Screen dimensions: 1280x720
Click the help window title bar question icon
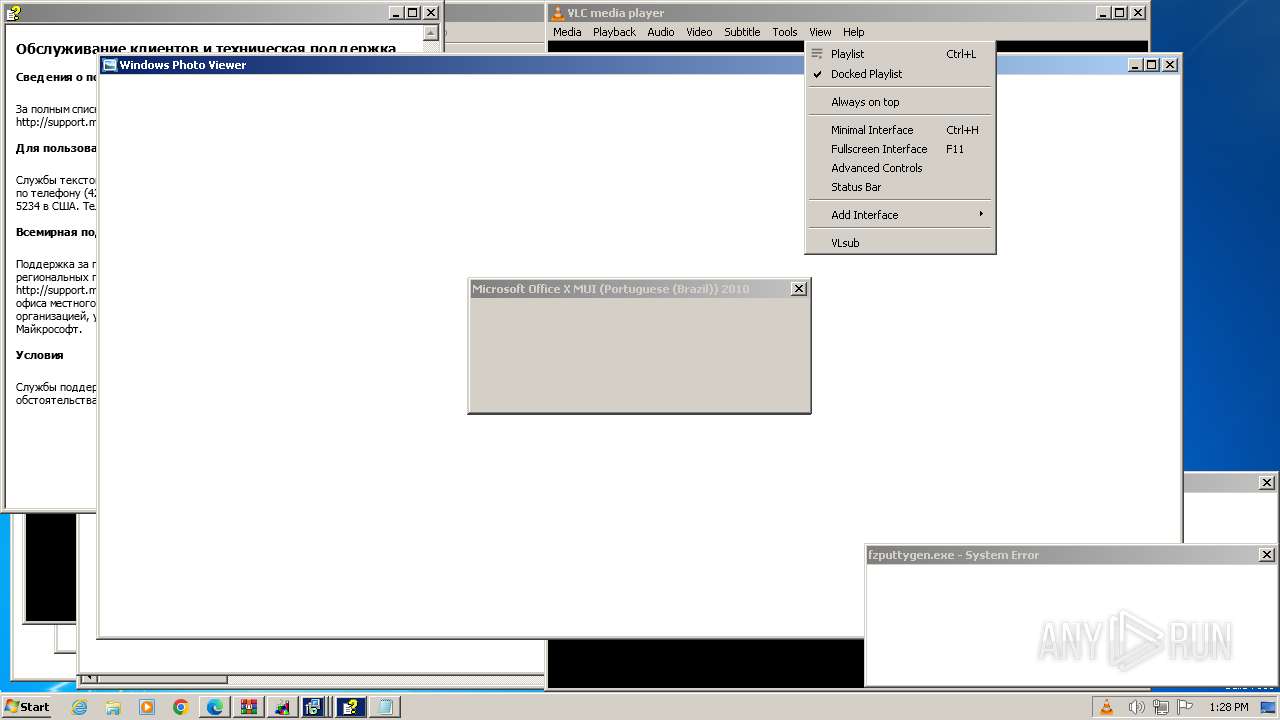(13, 13)
